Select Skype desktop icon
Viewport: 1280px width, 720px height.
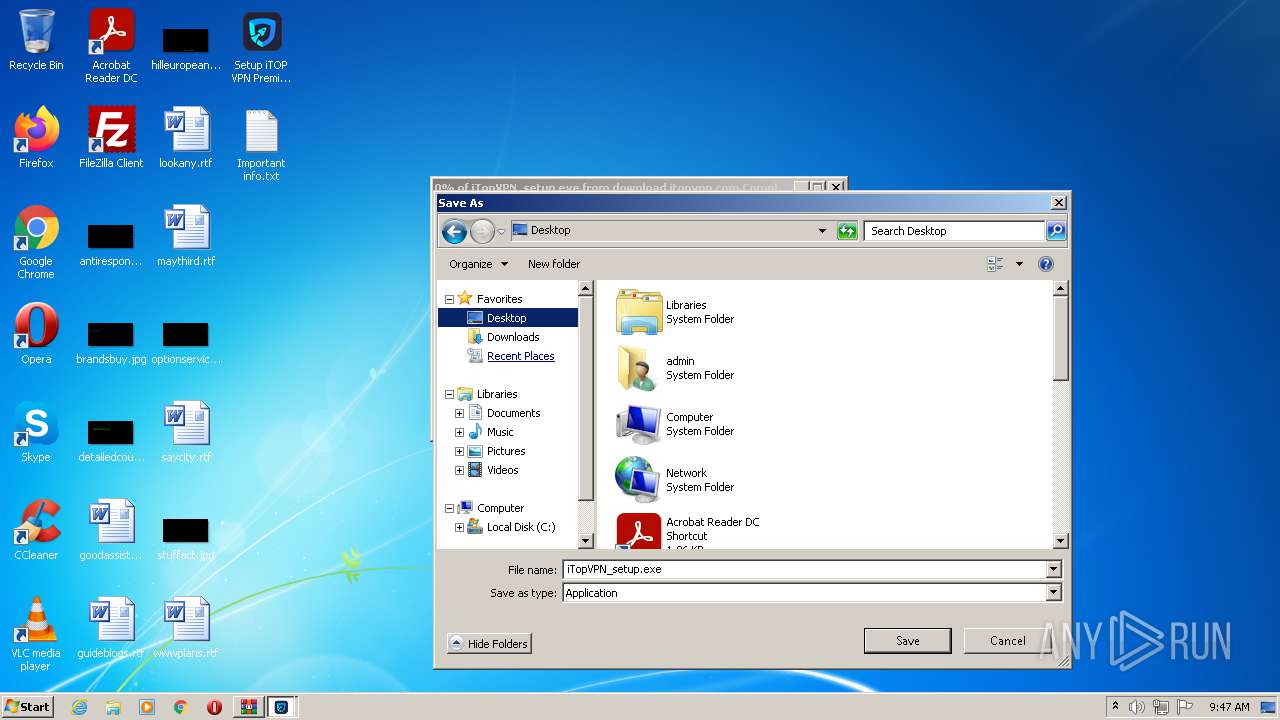(36, 432)
